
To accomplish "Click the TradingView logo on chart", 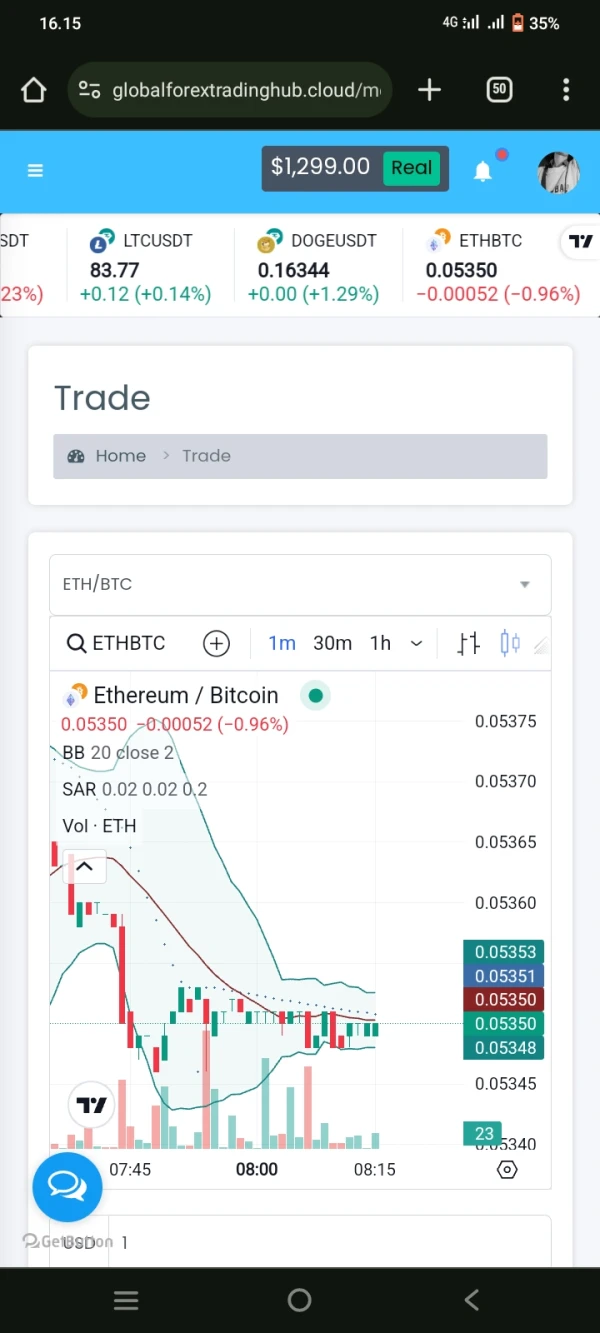I will pos(91,1105).
